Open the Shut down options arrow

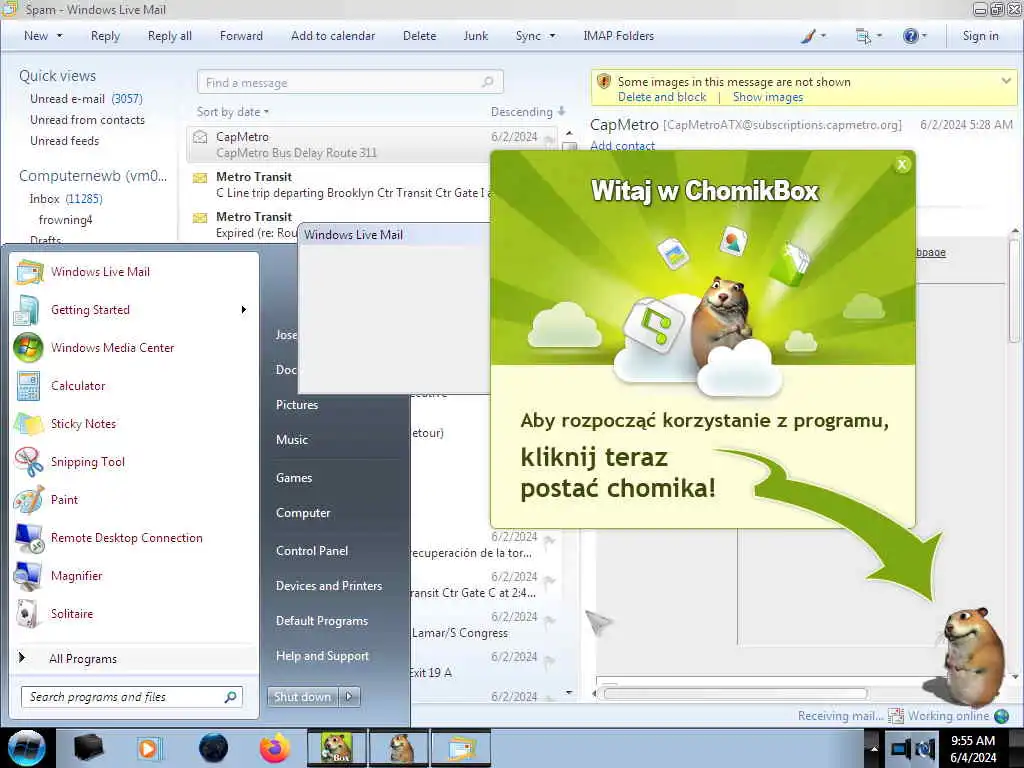pos(349,697)
